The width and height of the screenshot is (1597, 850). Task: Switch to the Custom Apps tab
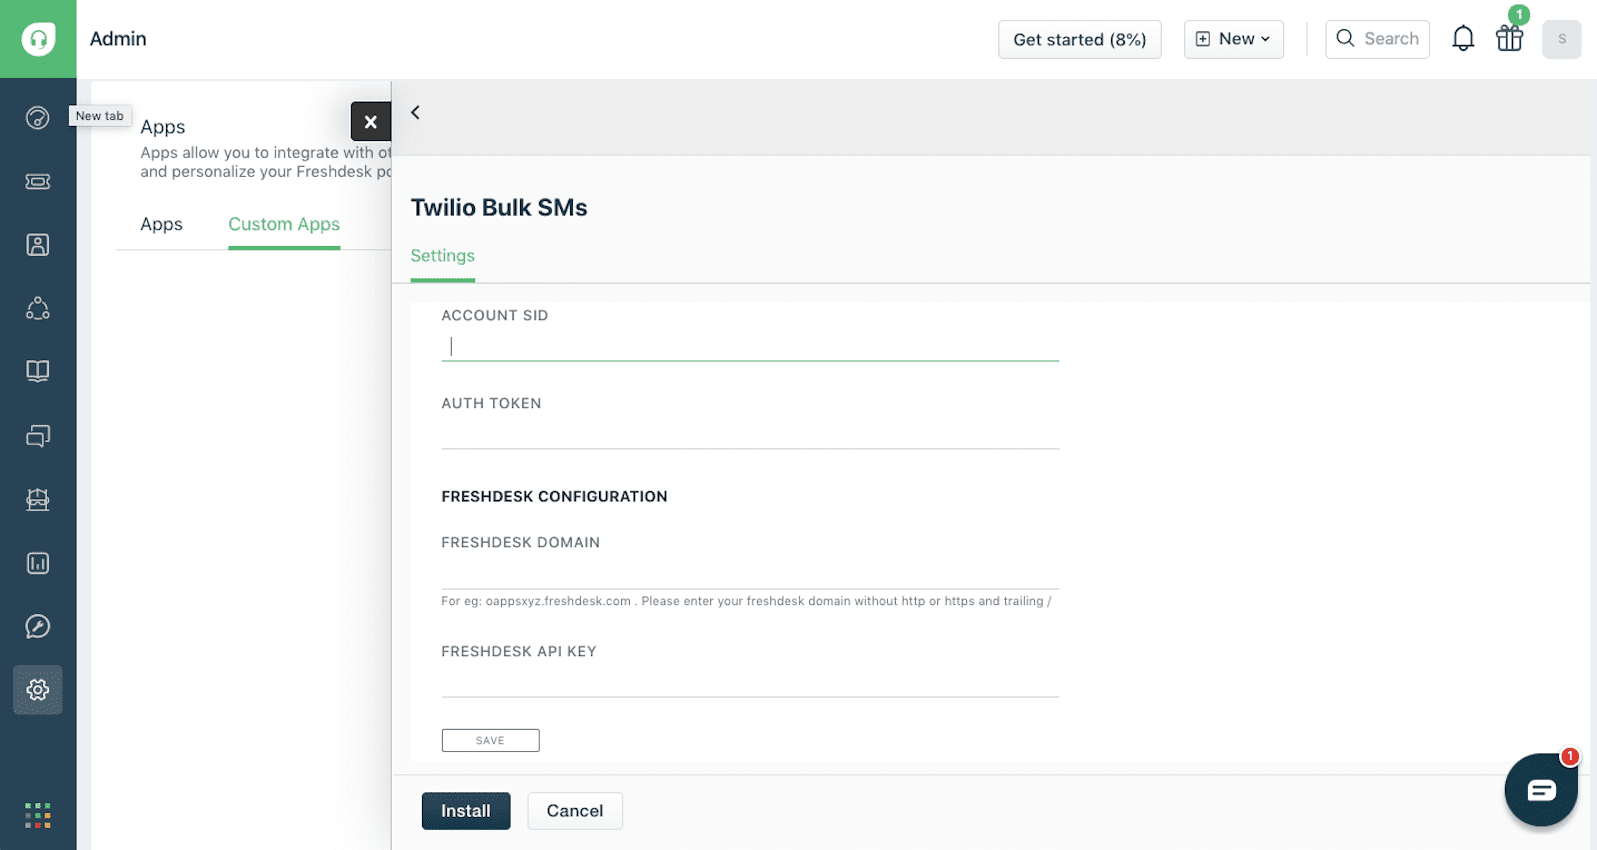click(284, 224)
